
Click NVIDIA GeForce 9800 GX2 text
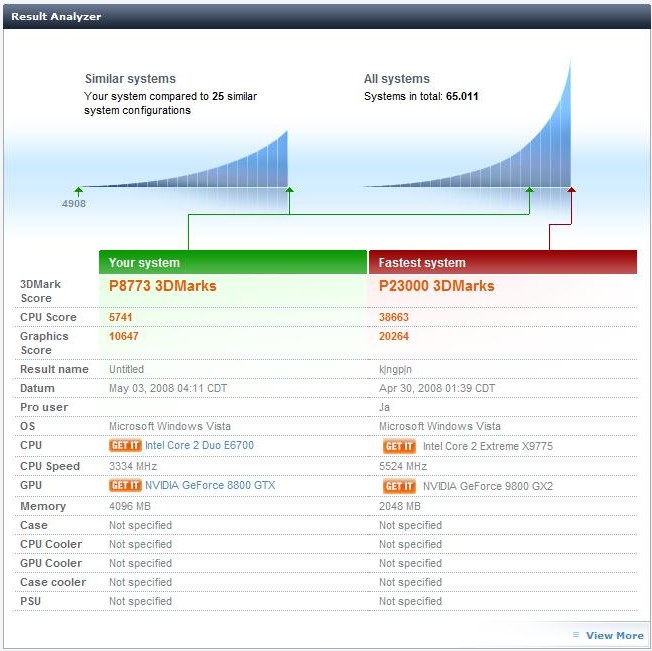[488, 486]
